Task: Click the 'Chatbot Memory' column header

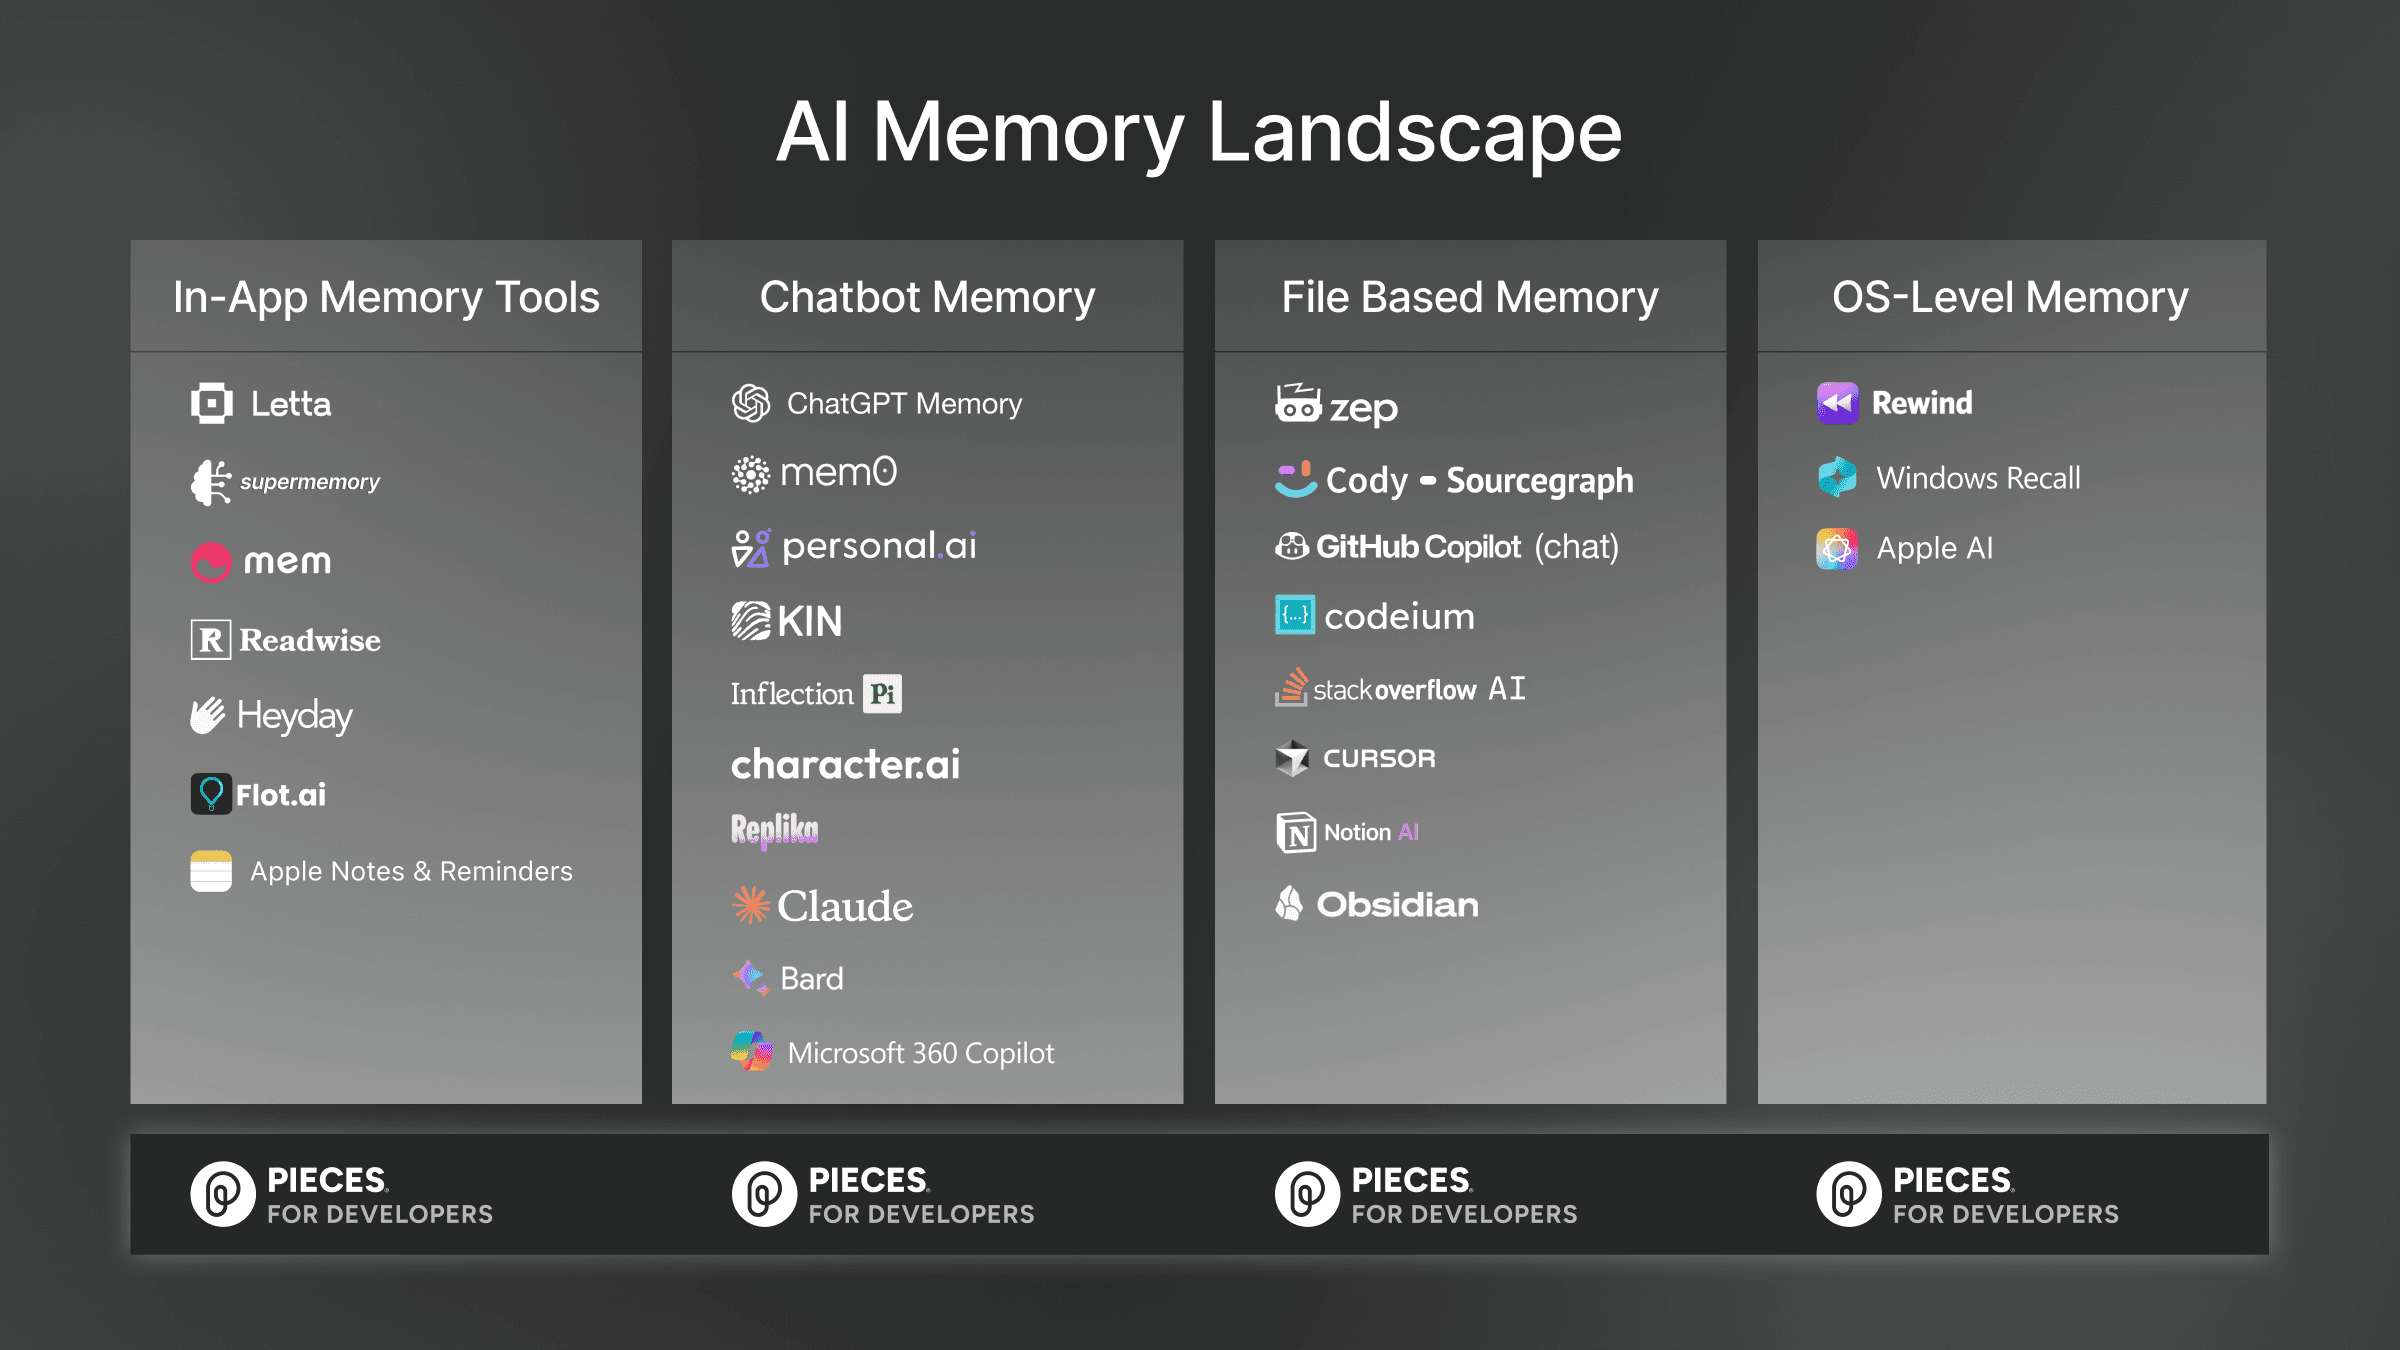Action: pyautogui.click(x=927, y=297)
